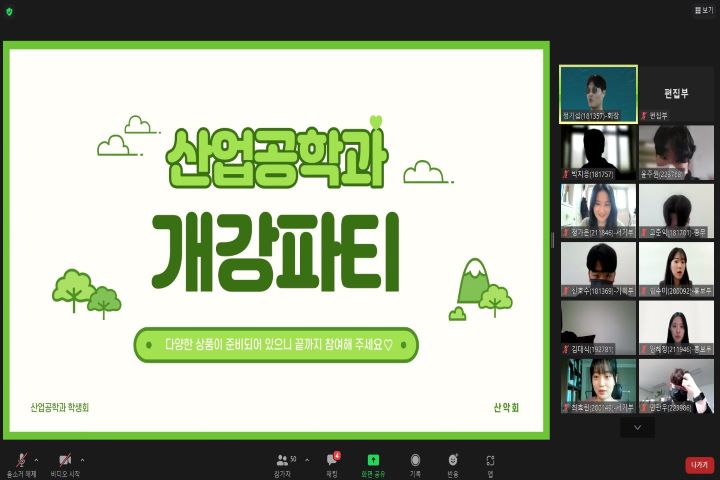The image size is (720, 480).
Task: Start video with 비디오 시작
Action: (65, 462)
